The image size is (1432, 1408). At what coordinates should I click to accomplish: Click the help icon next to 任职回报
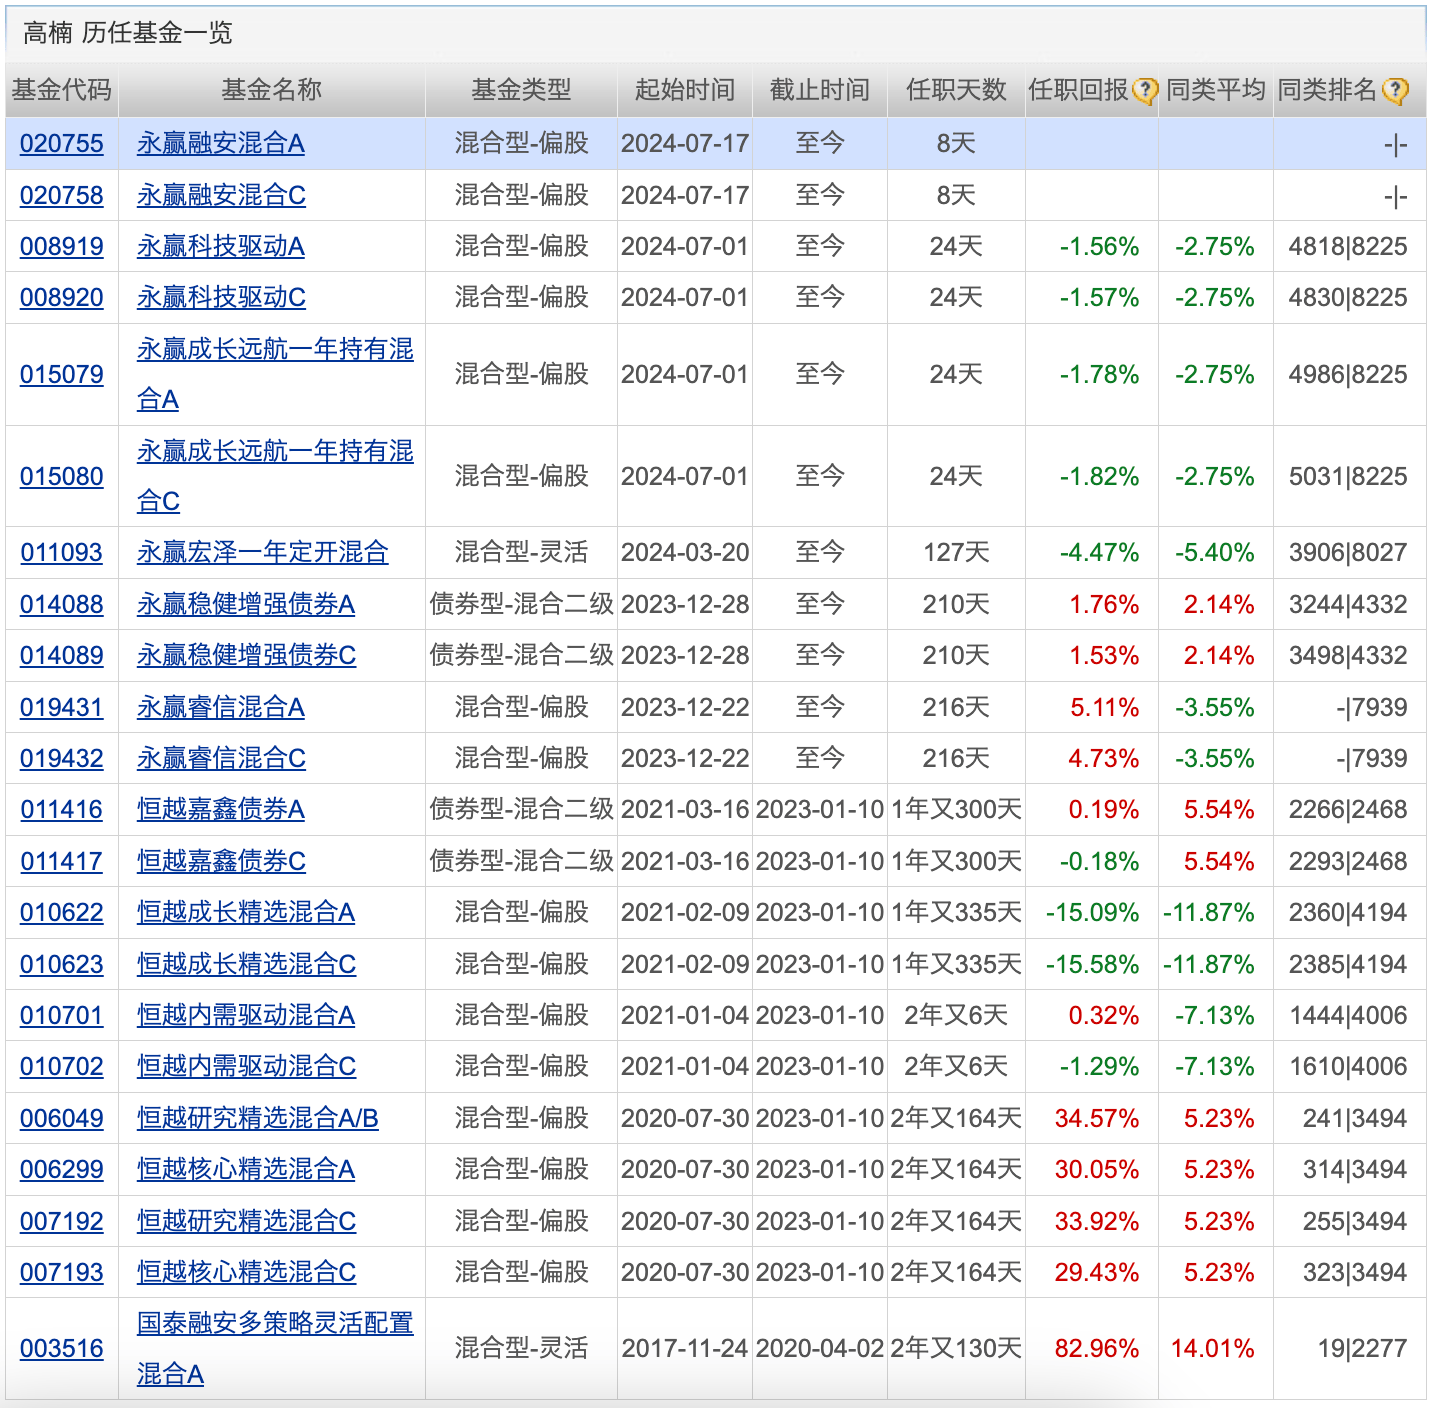[x=1144, y=91]
